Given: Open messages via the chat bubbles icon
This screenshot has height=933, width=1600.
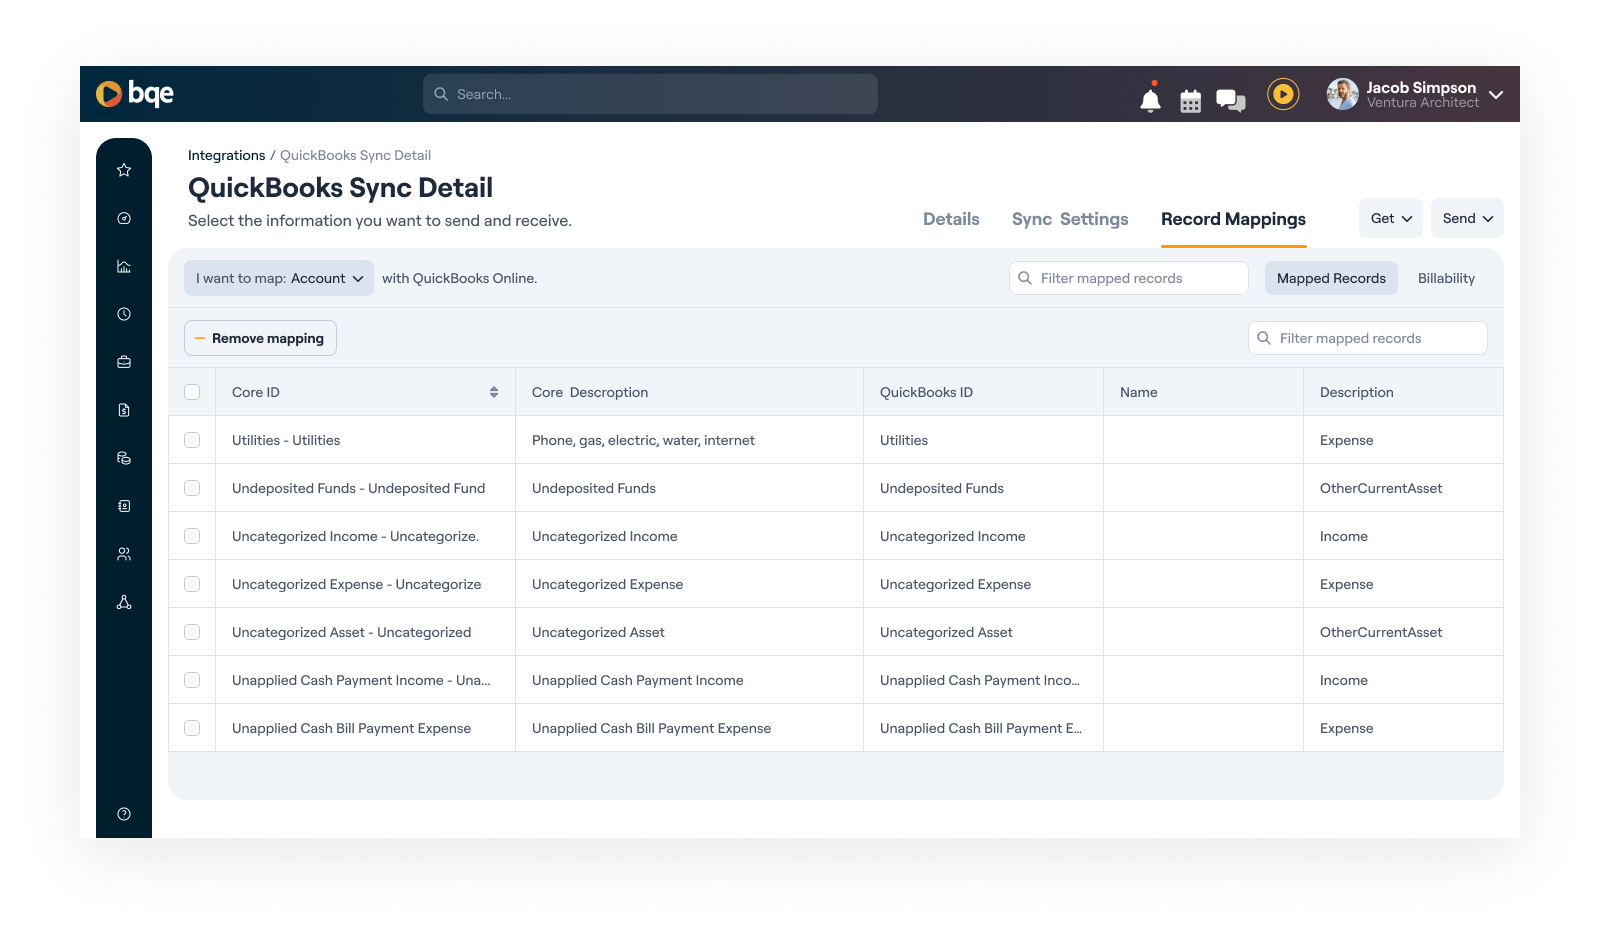Looking at the screenshot, I should tap(1230, 99).
